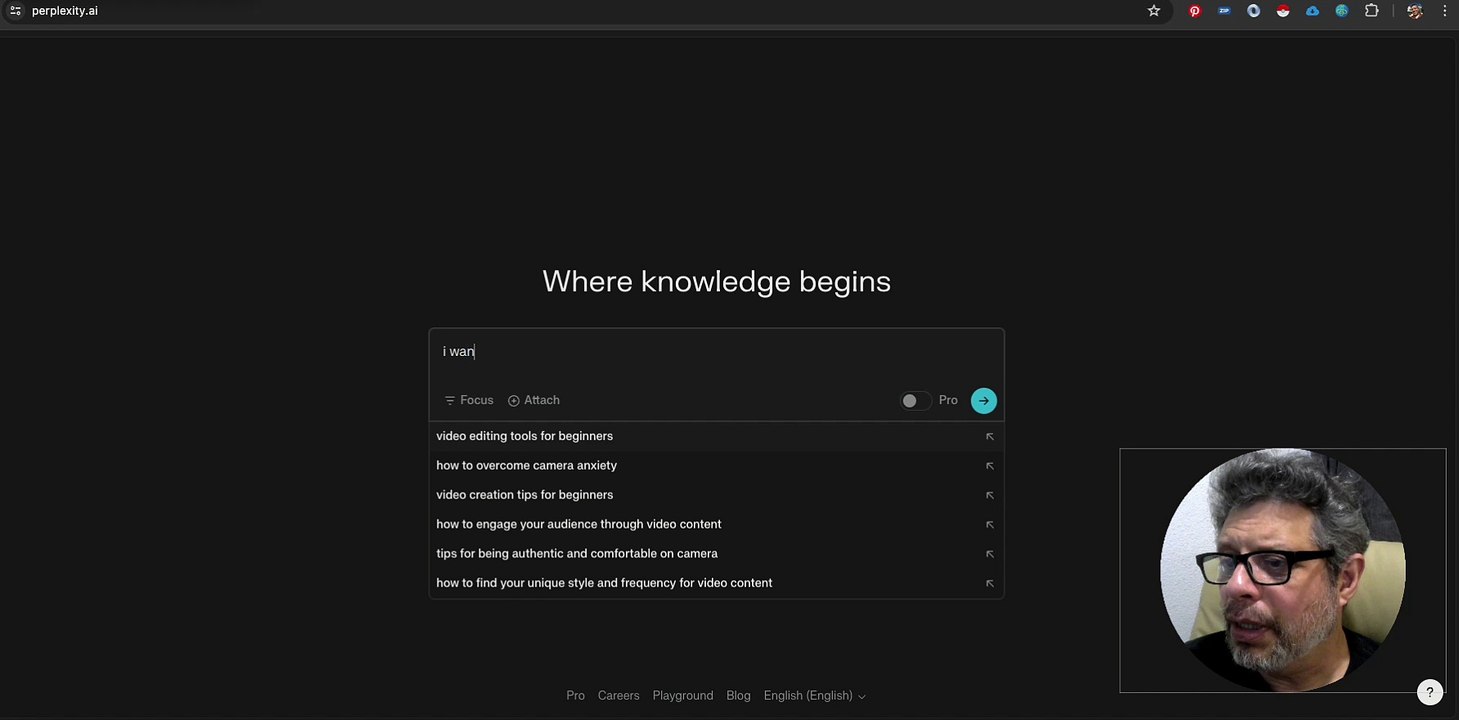The width and height of the screenshot is (1459, 720).
Task: Click the teal submit arrow button
Action: [983, 401]
